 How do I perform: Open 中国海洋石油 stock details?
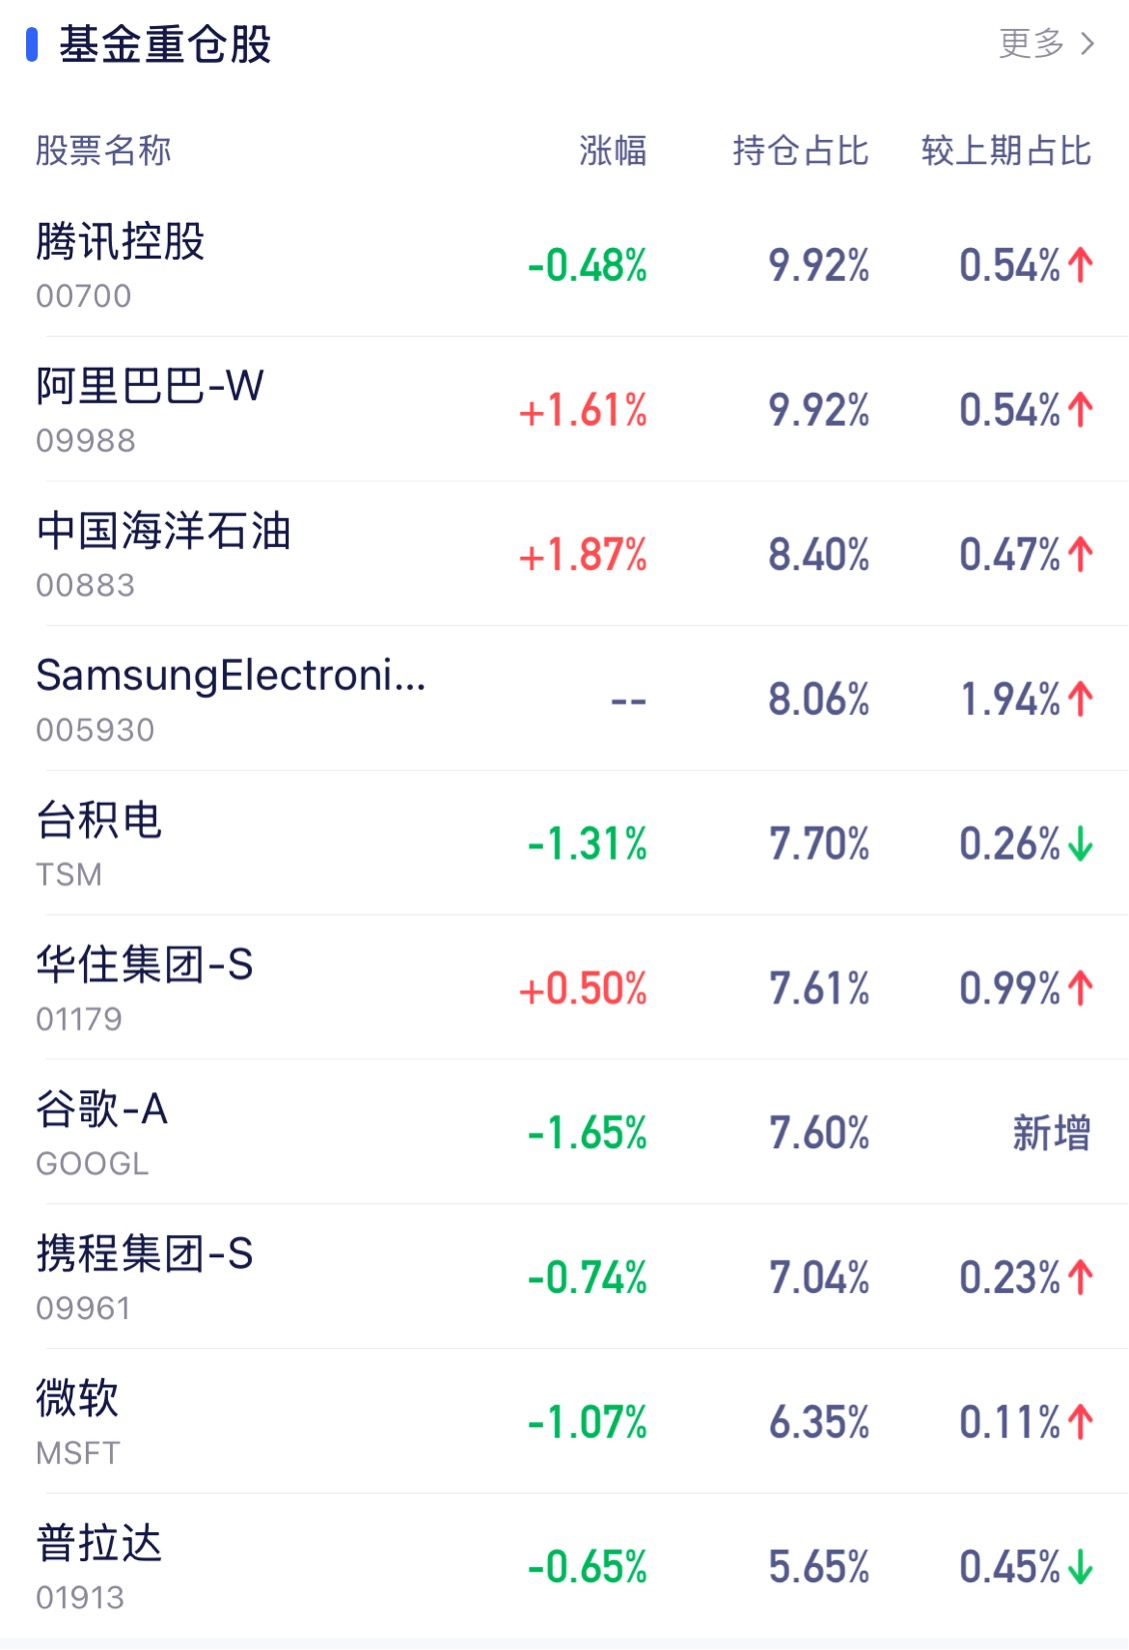pyautogui.click(x=163, y=532)
